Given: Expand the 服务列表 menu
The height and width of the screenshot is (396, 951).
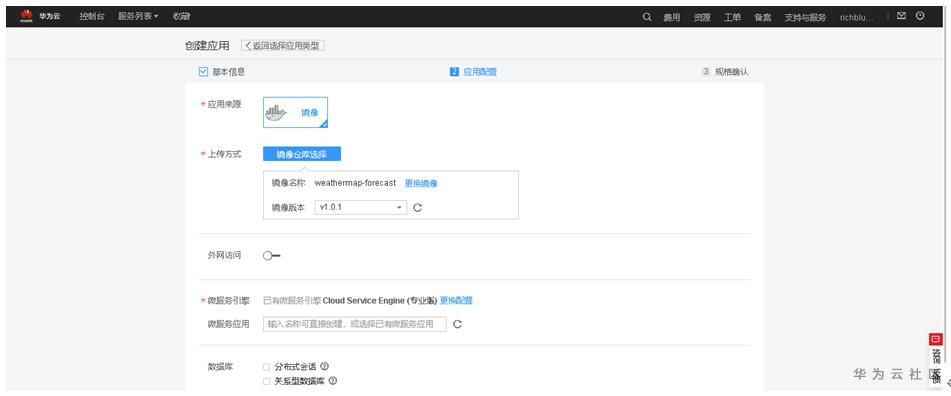Looking at the screenshot, I should (x=138, y=17).
